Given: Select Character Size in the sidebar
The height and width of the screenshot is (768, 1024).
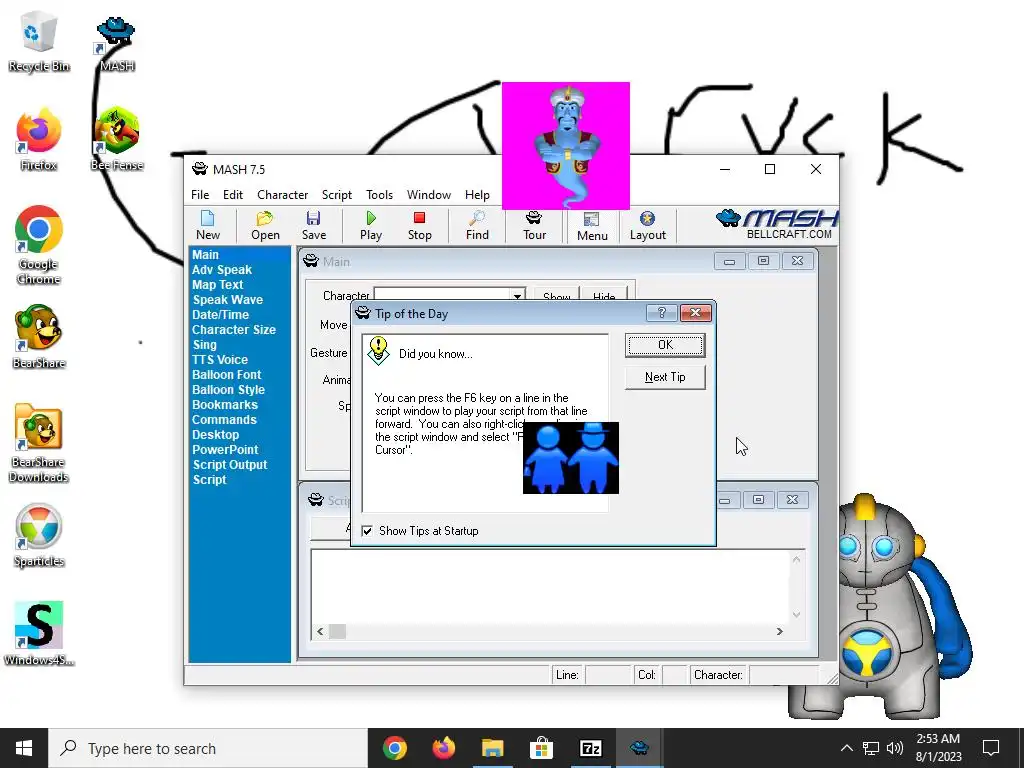Looking at the screenshot, I should coord(234,330).
